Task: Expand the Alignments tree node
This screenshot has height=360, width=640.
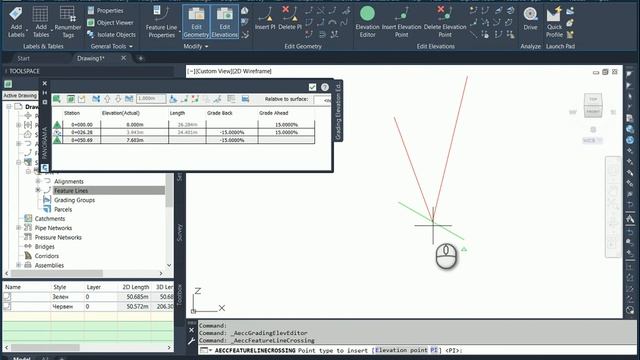Action: click(38, 181)
